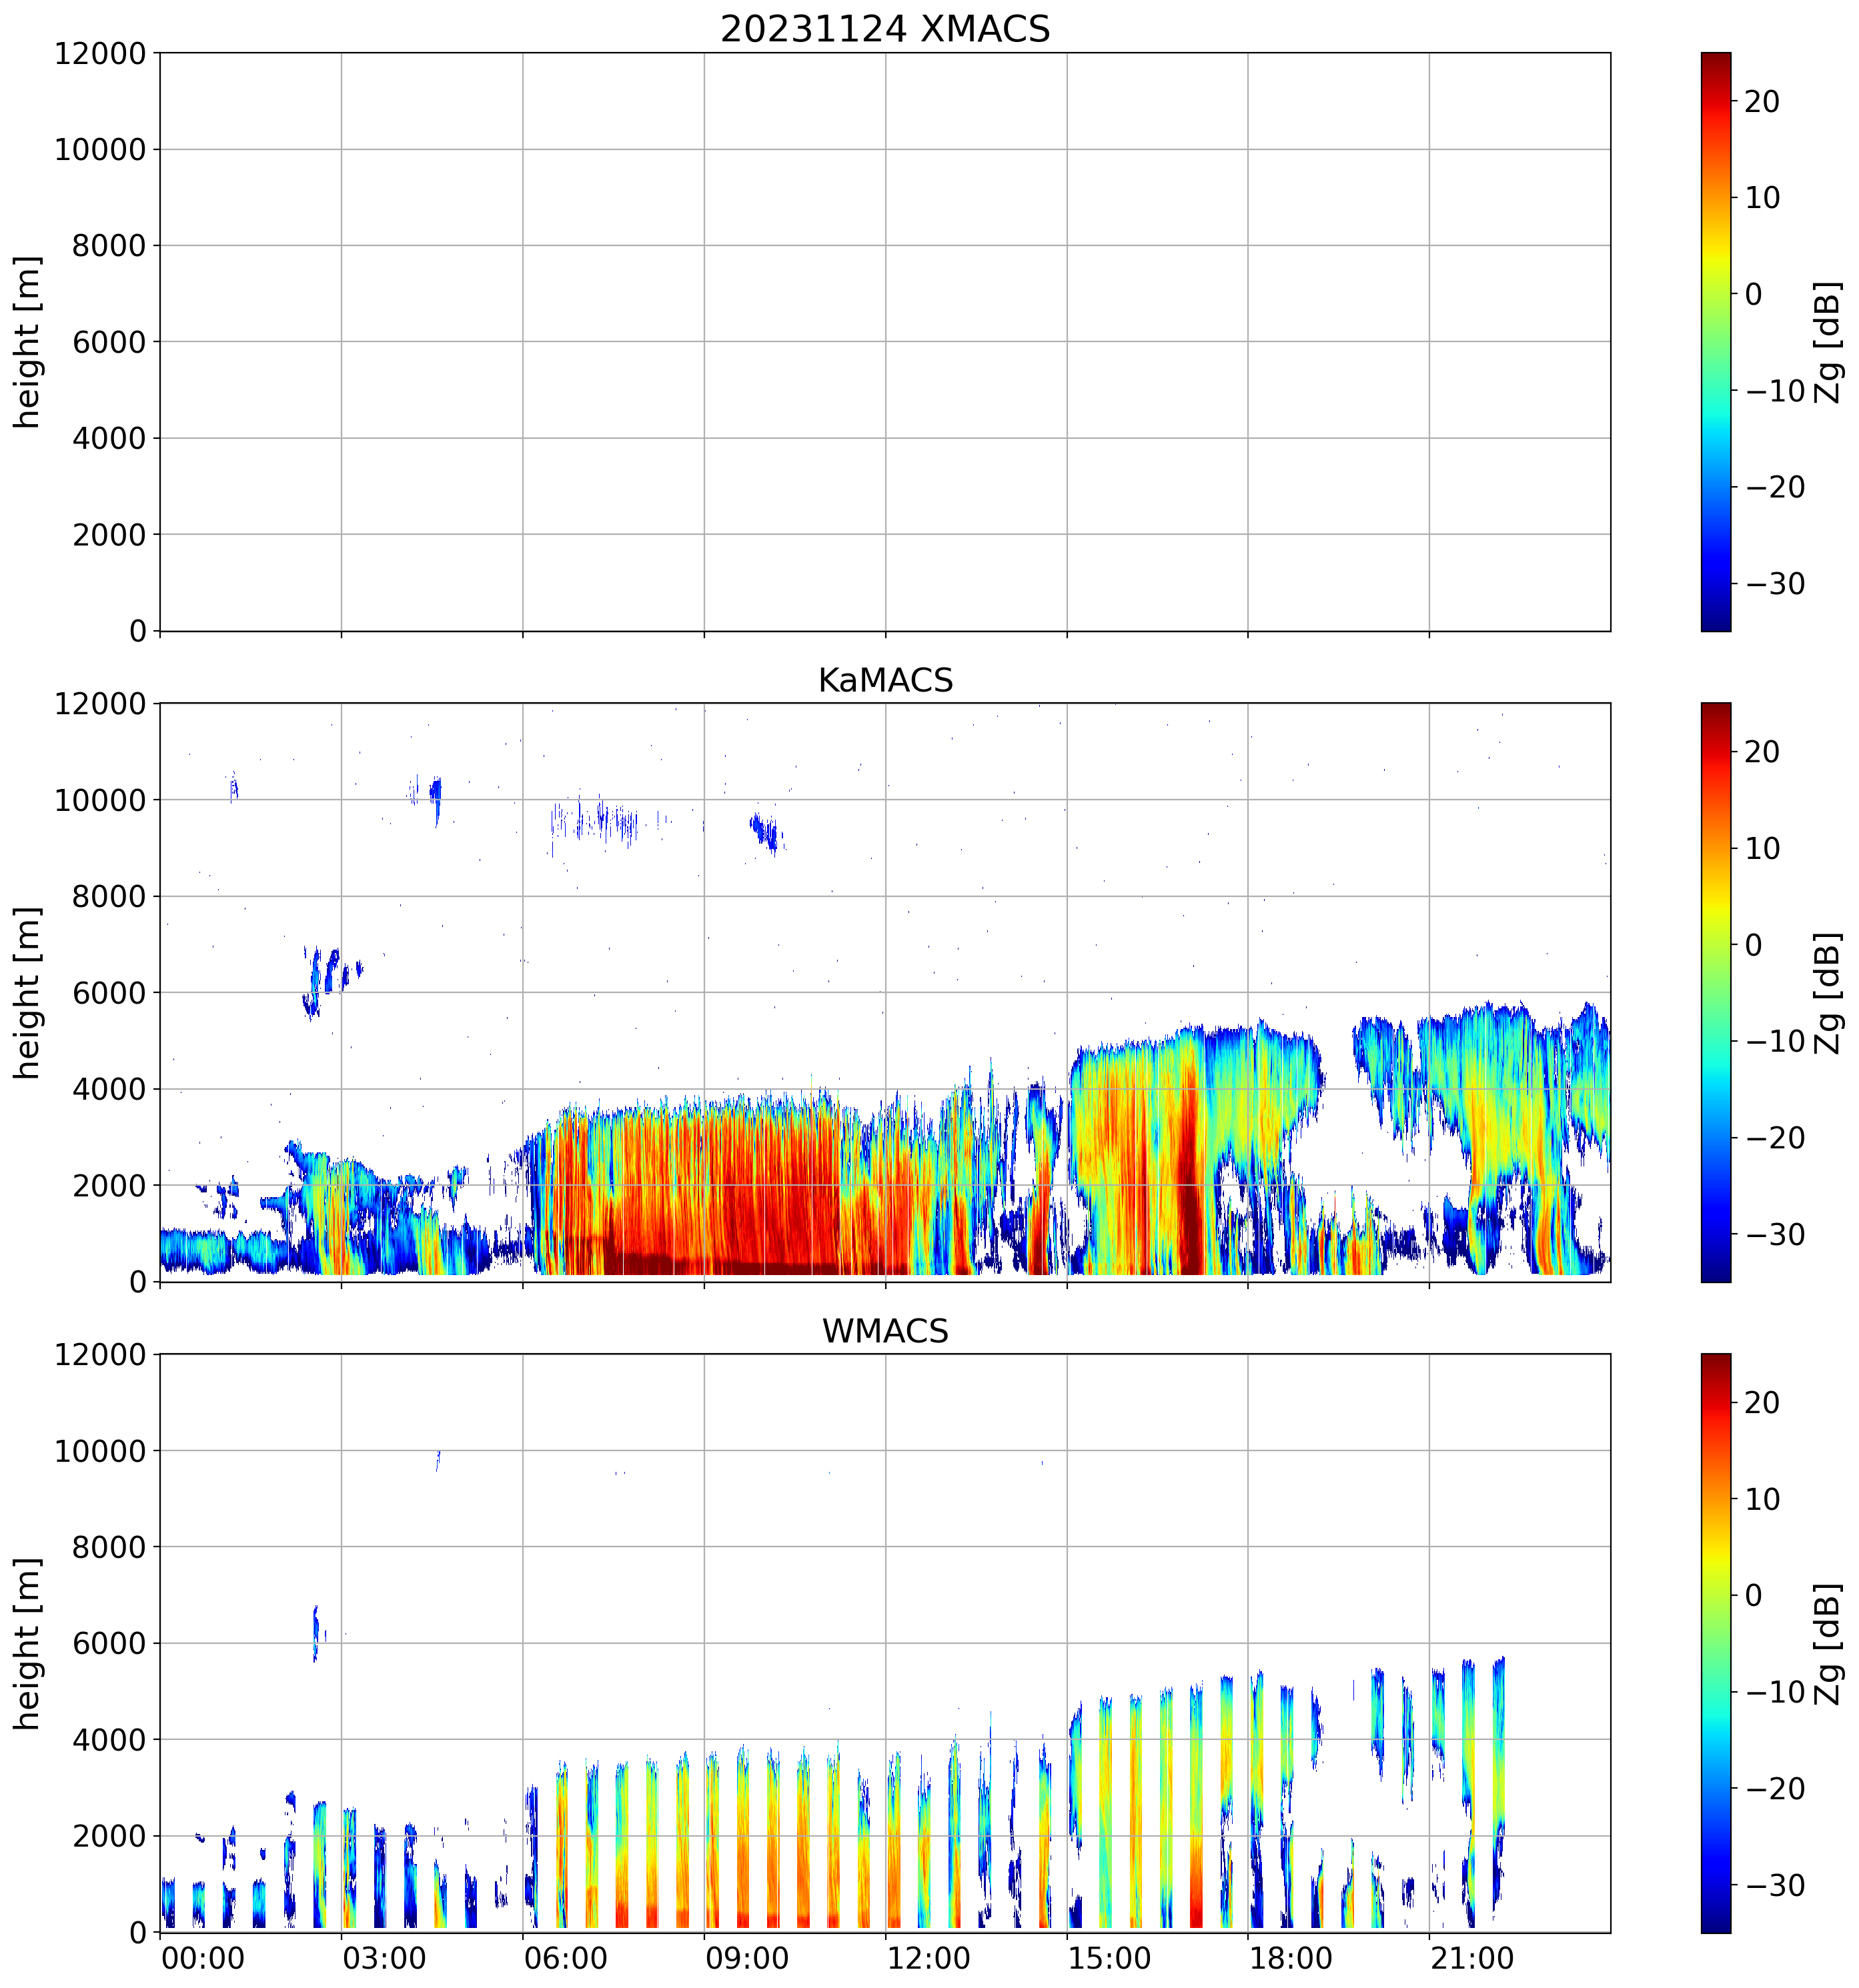
Task: Click the WMACS height [m] axis label
Action: [28, 1643]
